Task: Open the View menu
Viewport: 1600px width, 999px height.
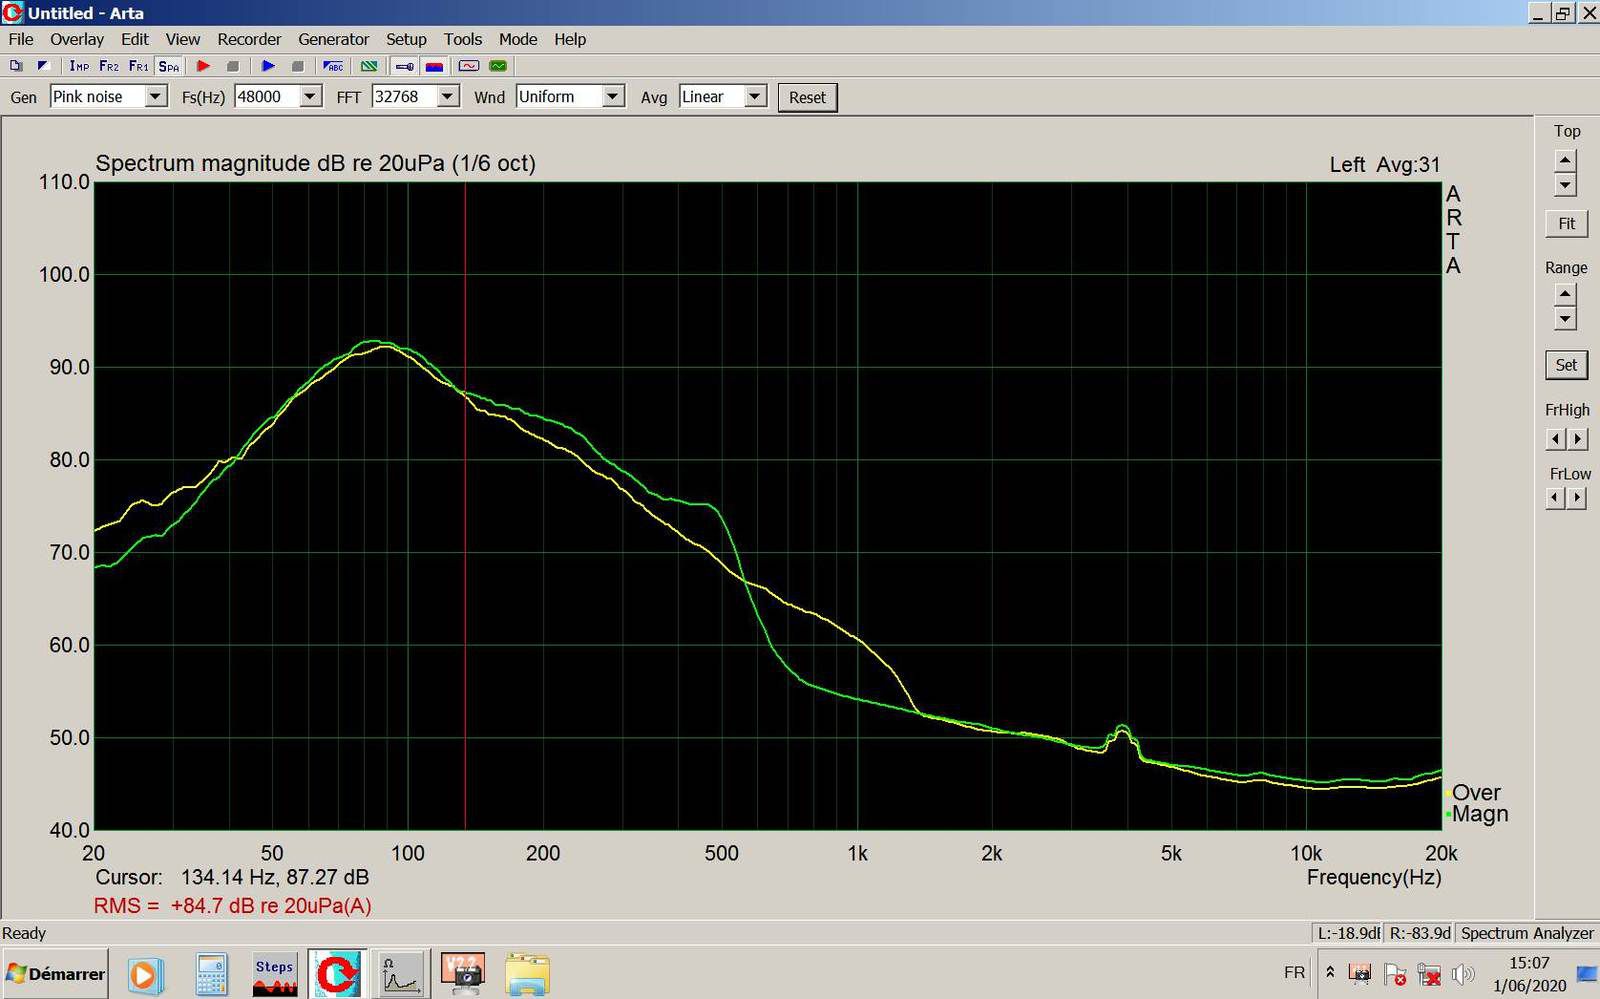Action: tap(183, 39)
